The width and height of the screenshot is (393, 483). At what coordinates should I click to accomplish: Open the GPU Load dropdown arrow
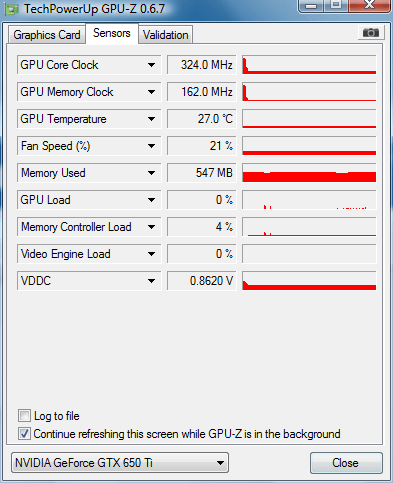(x=151, y=200)
